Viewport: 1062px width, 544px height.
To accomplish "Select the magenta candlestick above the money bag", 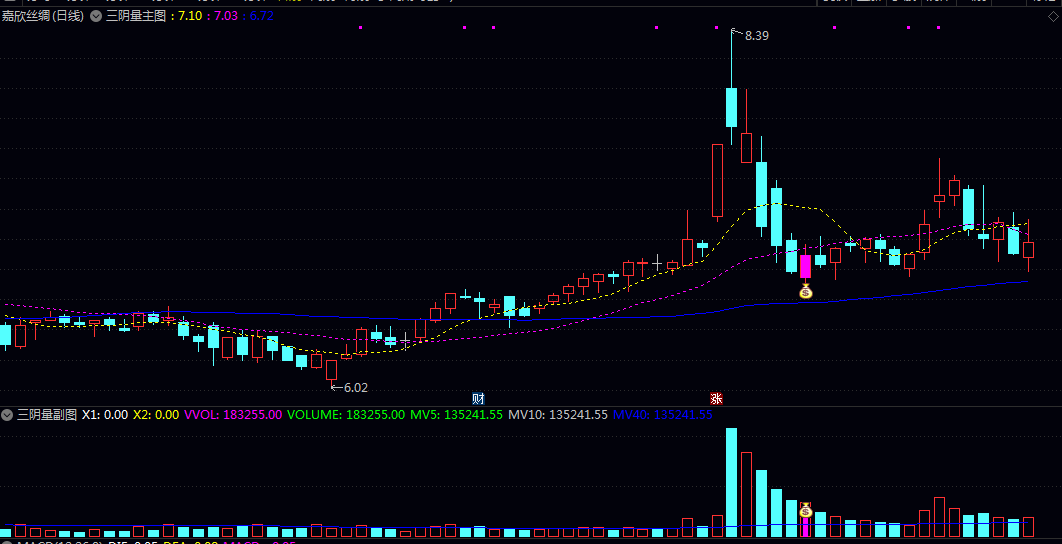I will coord(805,266).
